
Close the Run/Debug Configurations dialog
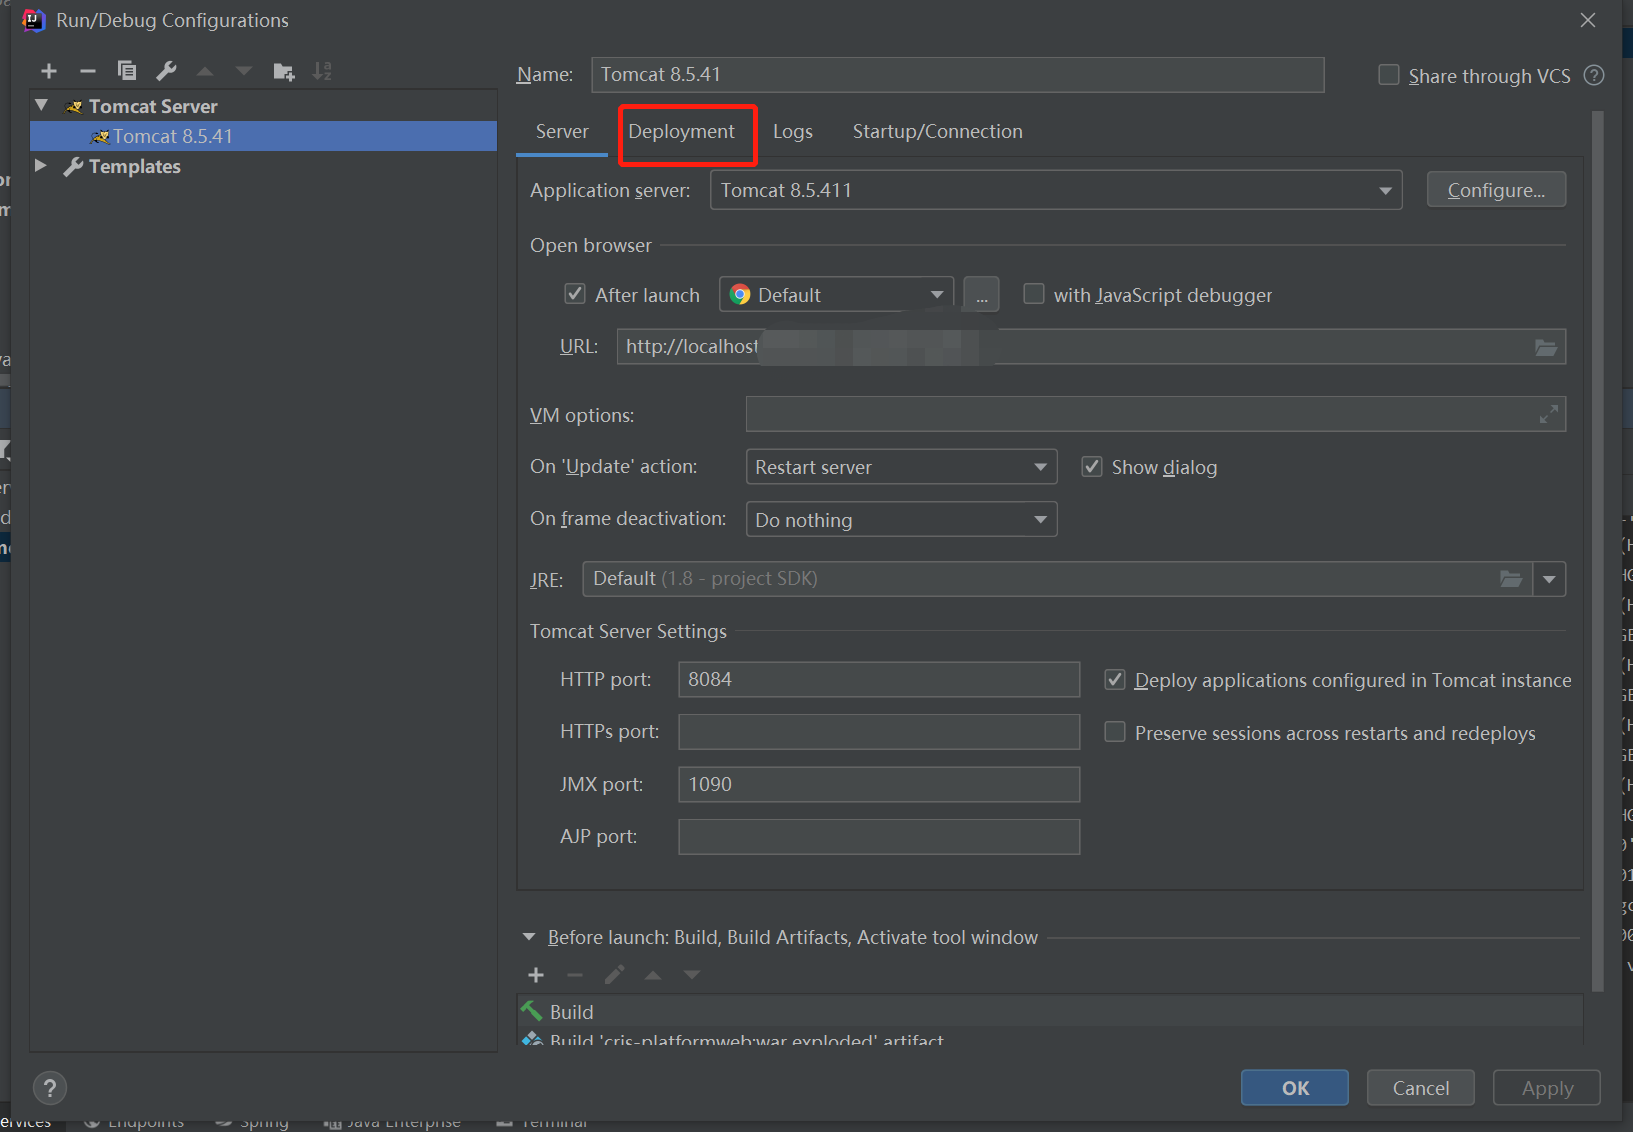1588,20
